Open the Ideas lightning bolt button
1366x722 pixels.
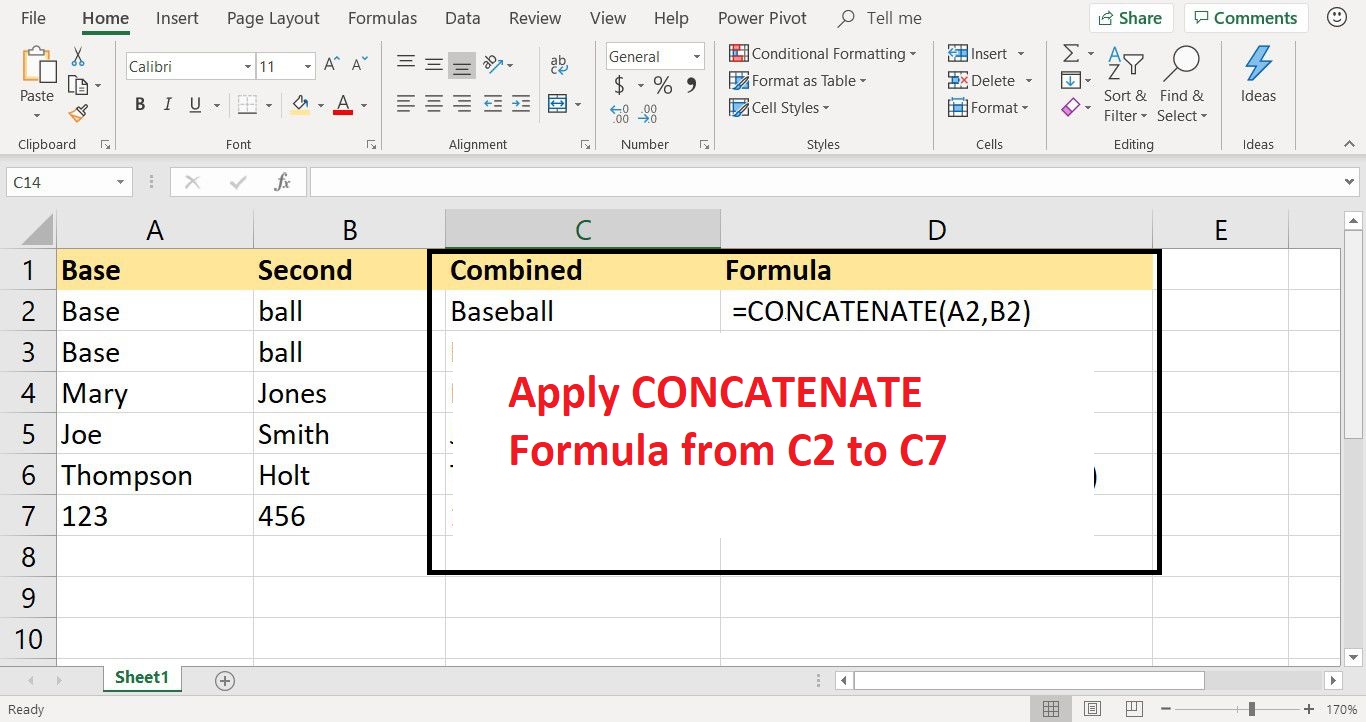point(1258,76)
